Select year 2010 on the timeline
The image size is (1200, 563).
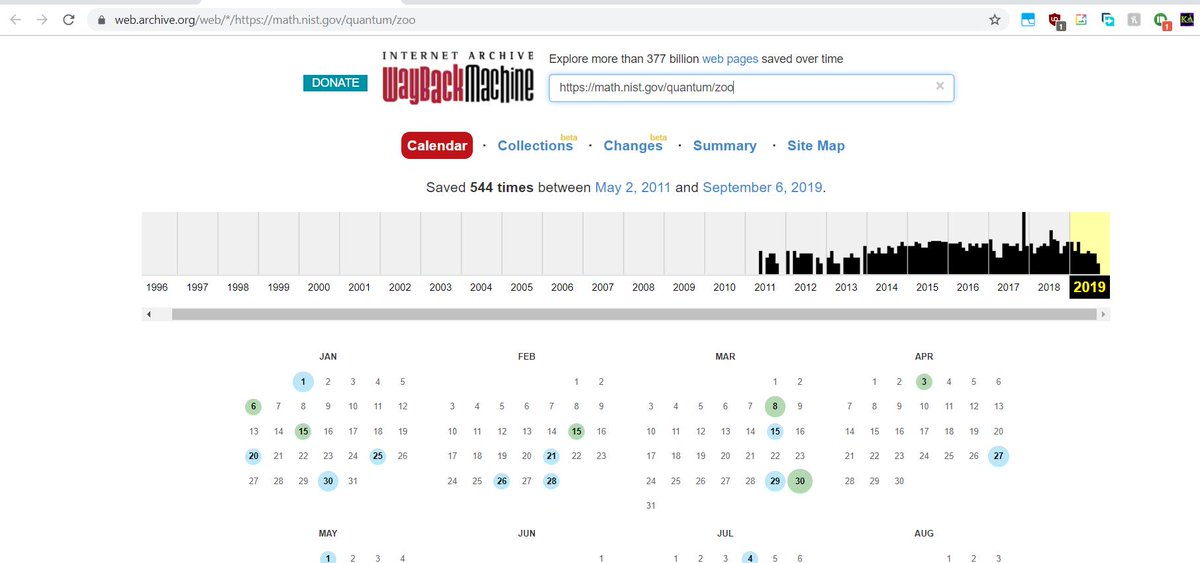pos(725,287)
